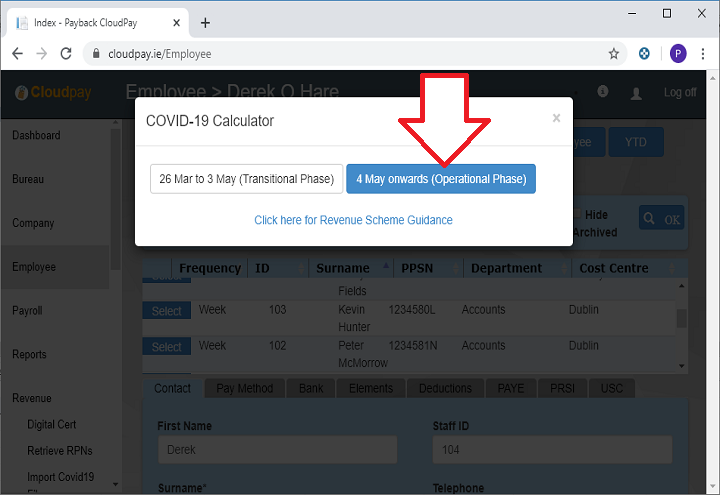Sort the table by Department column
The width and height of the screenshot is (720, 495).
pyautogui.click(x=506, y=268)
